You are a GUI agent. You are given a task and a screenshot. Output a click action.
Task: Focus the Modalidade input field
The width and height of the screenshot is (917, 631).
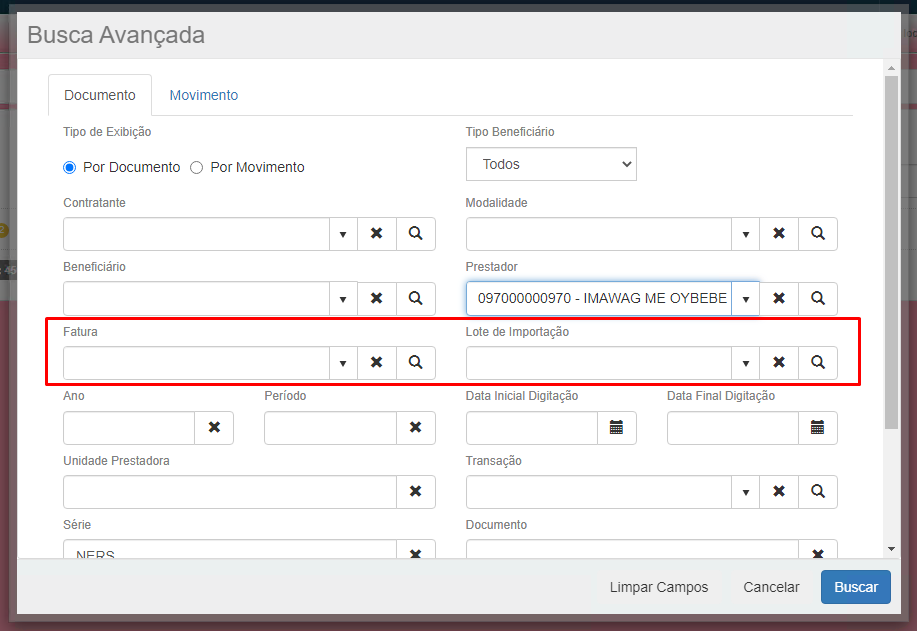tap(599, 234)
